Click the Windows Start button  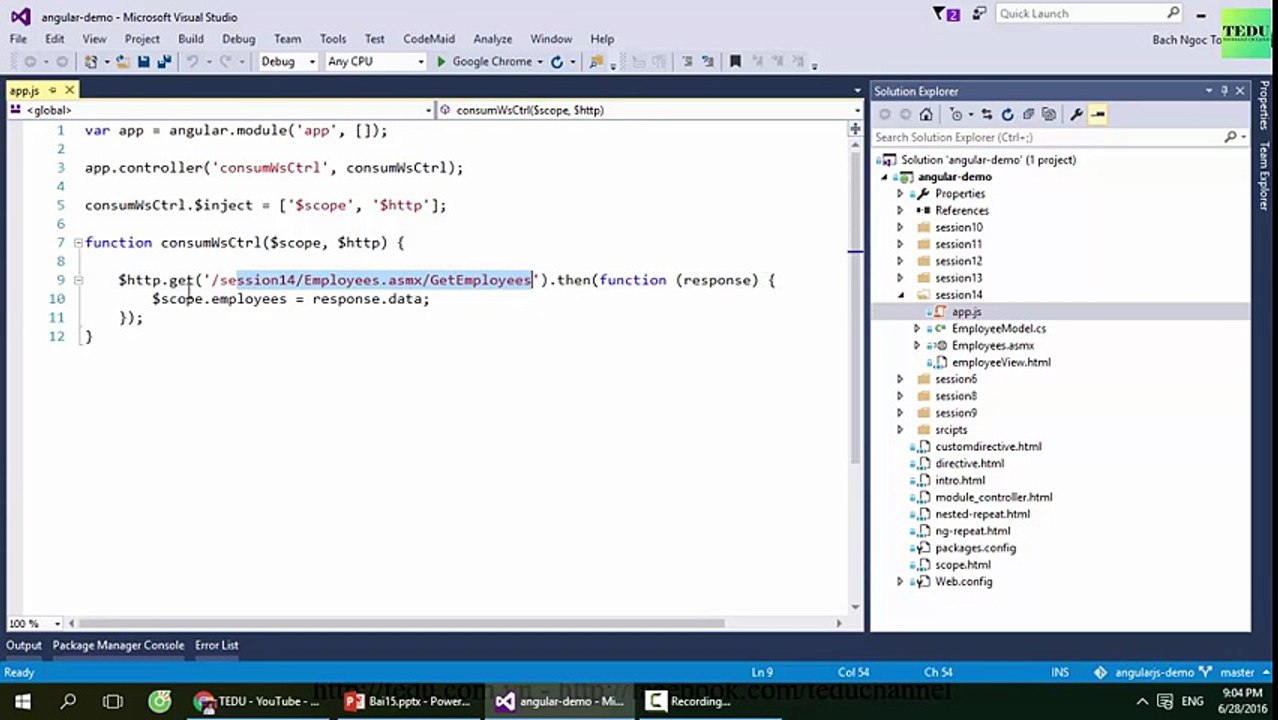pos(22,701)
